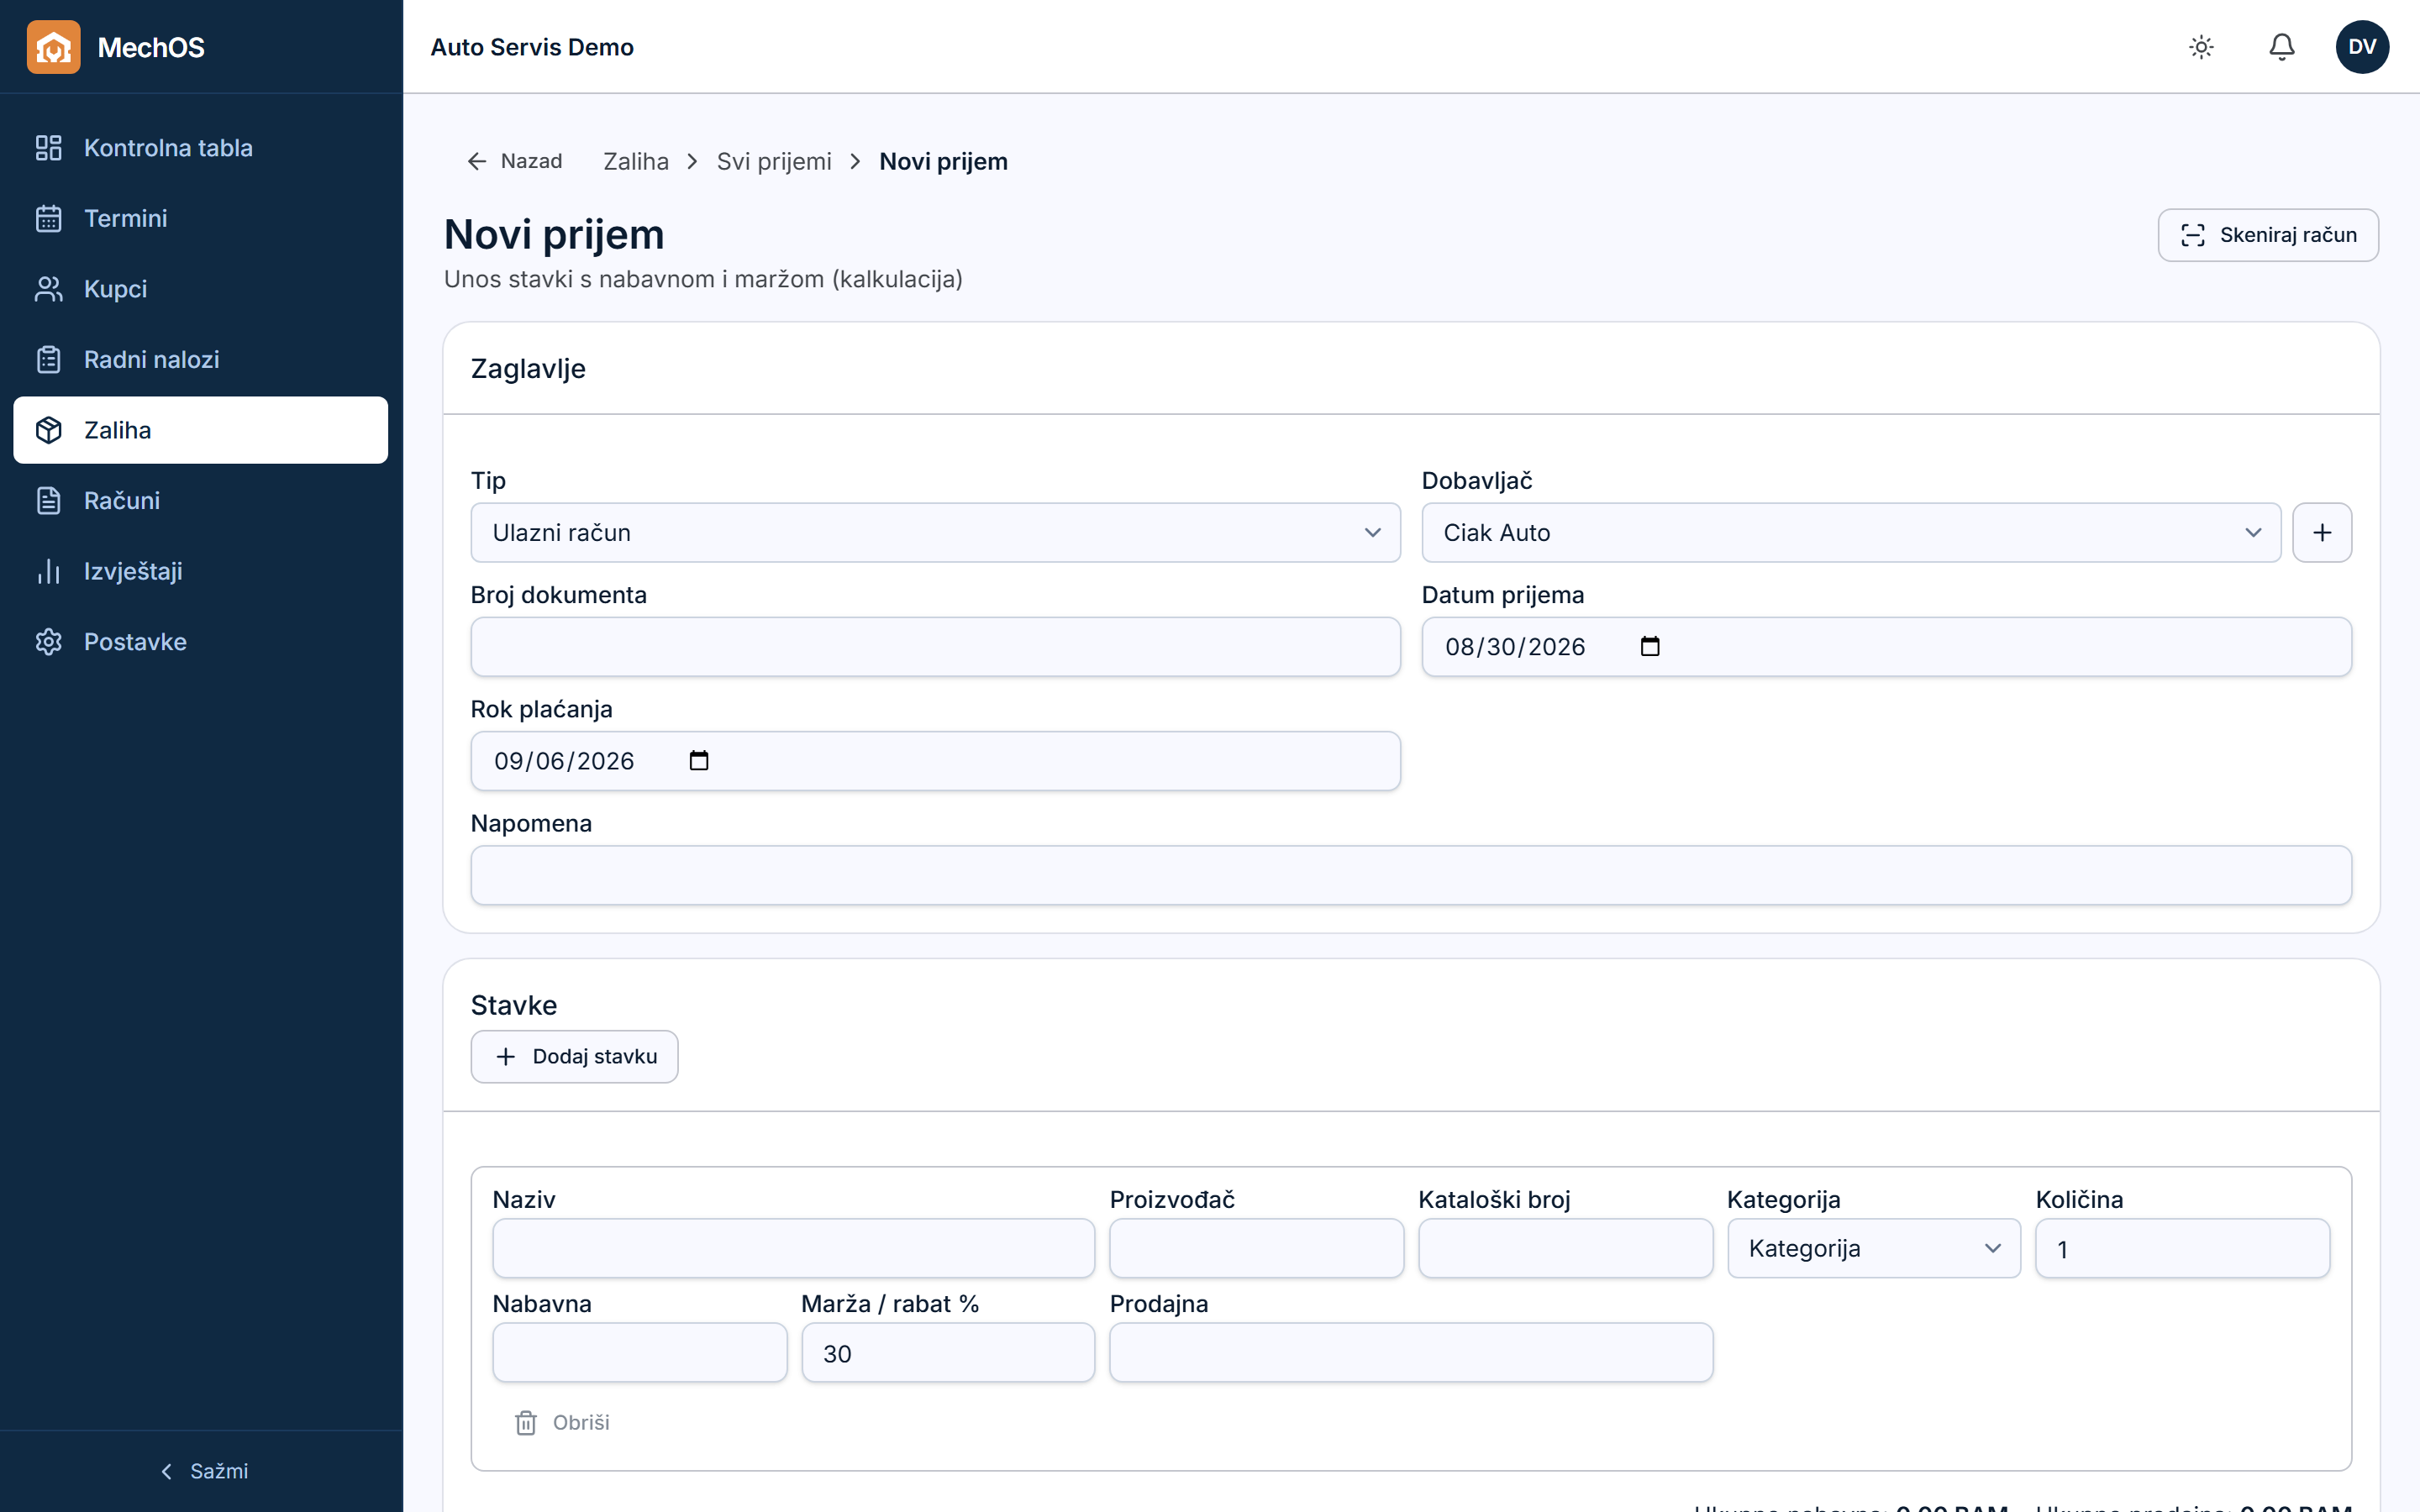Open the Dobavljač dropdown showing Ciak Auto
The image size is (2420, 1512).
coord(1851,533)
